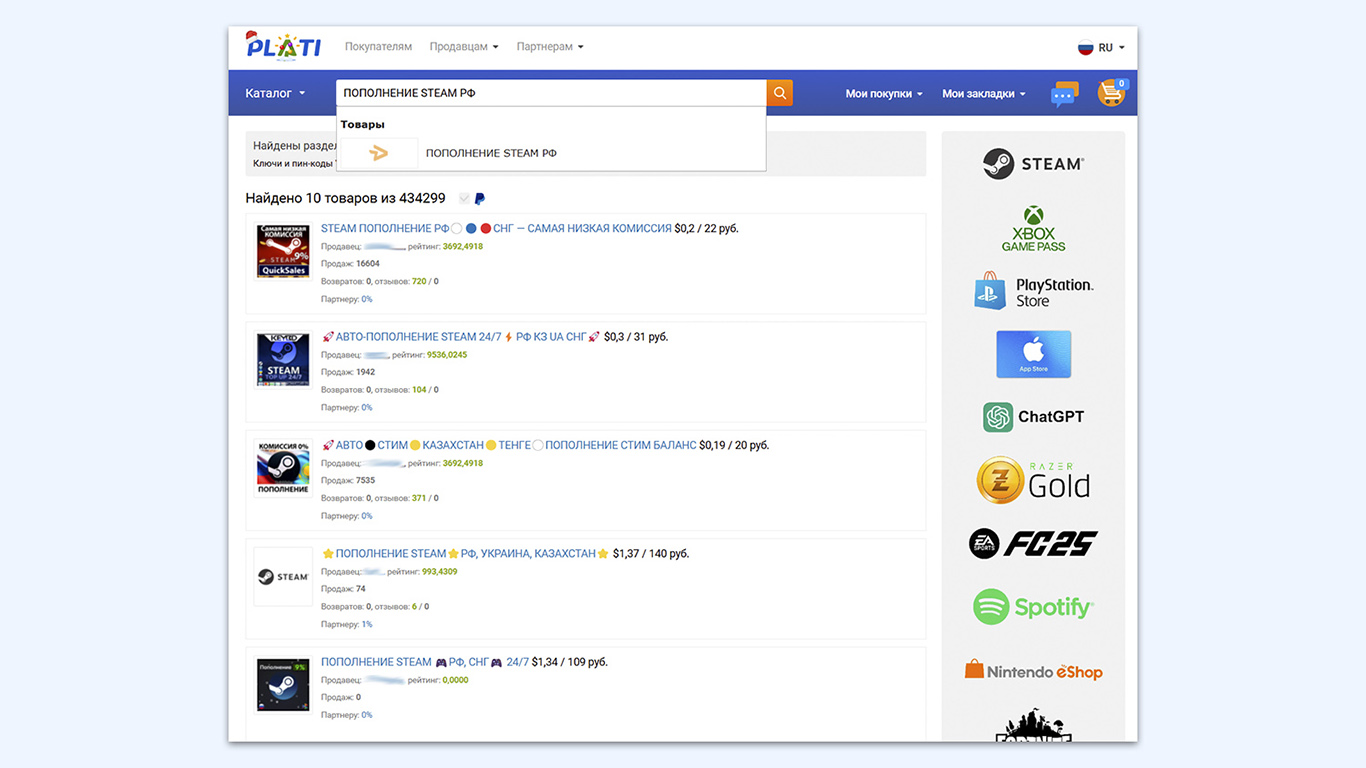Open the Мои покупки dropdown
Image resolution: width=1366 pixels, height=768 pixels.
click(884, 94)
